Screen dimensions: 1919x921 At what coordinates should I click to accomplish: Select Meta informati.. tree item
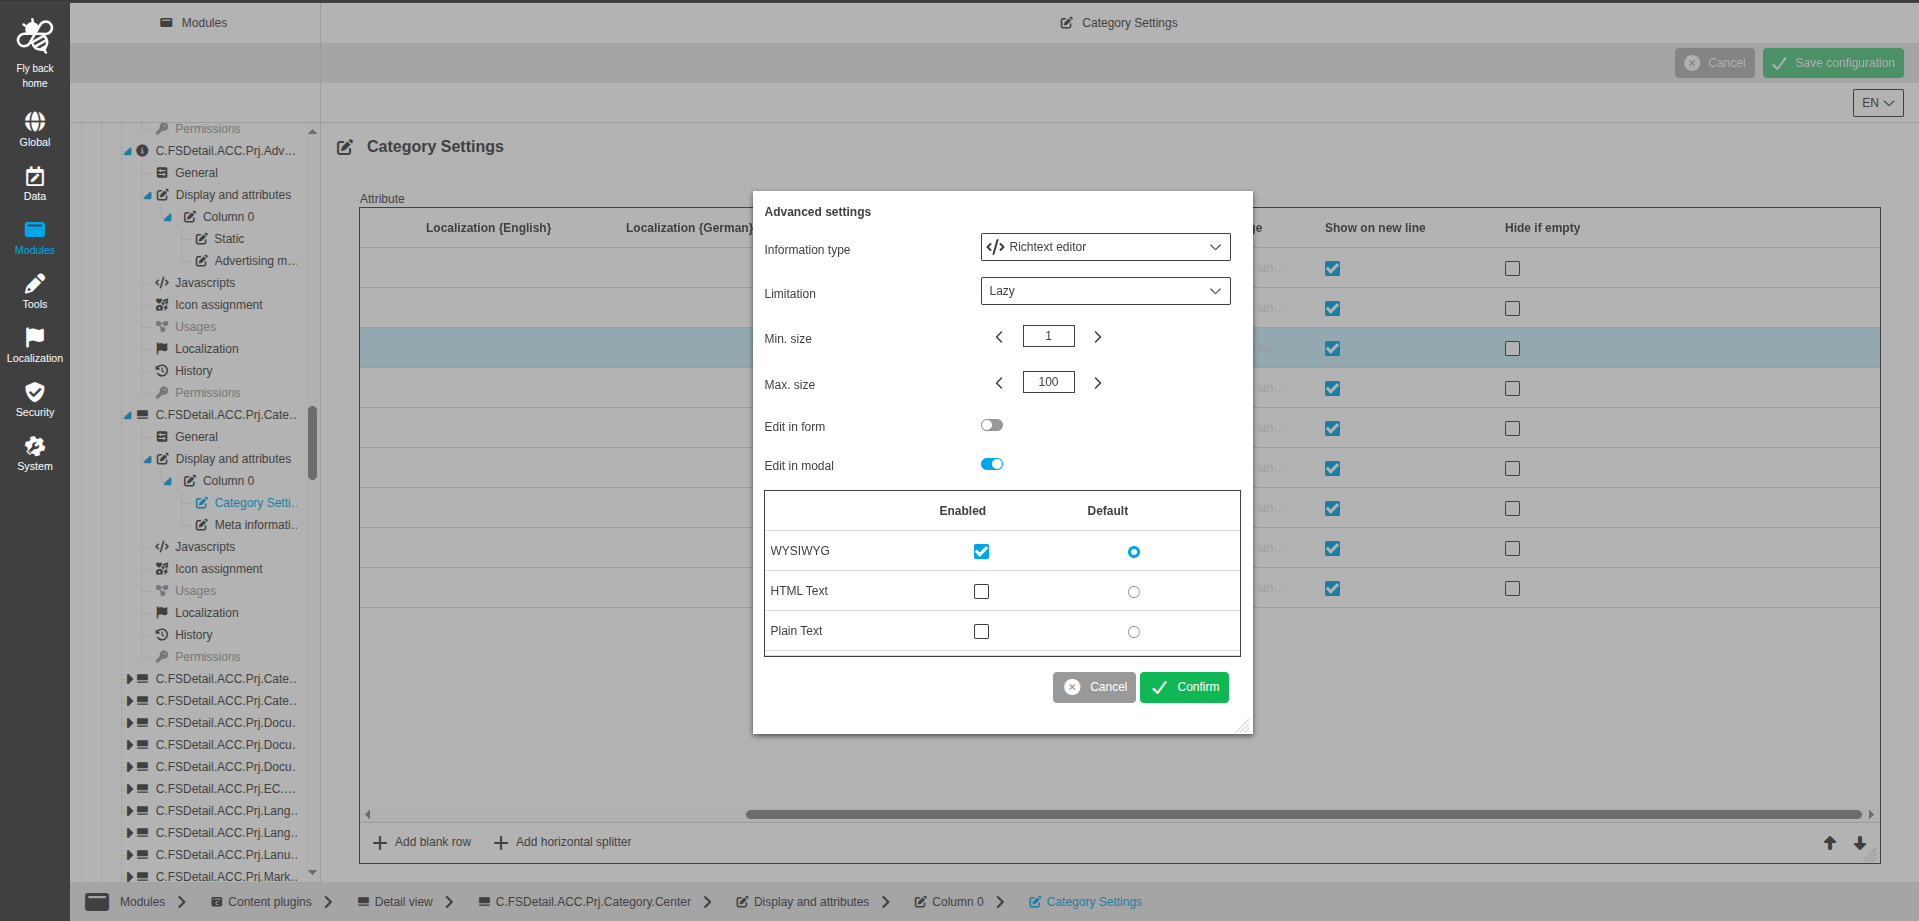coord(255,525)
